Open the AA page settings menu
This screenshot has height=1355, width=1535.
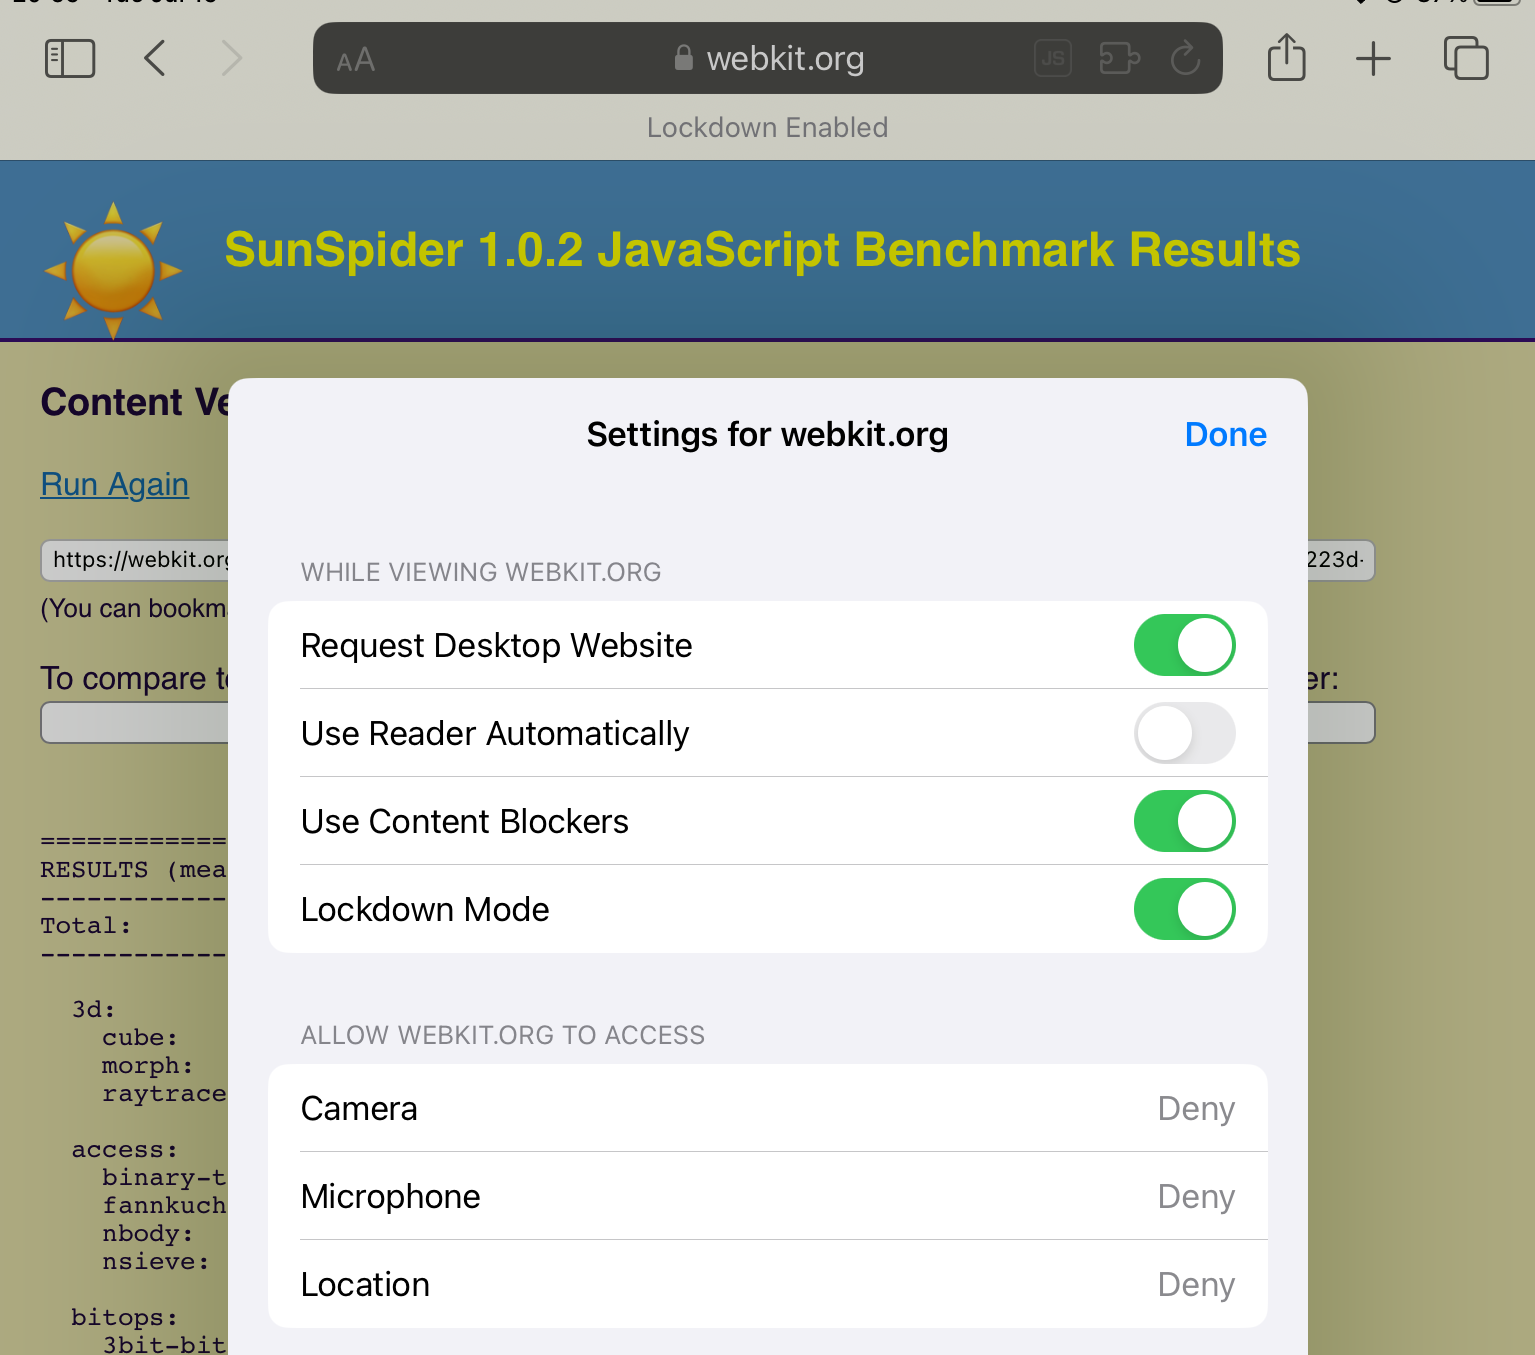point(356,60)
